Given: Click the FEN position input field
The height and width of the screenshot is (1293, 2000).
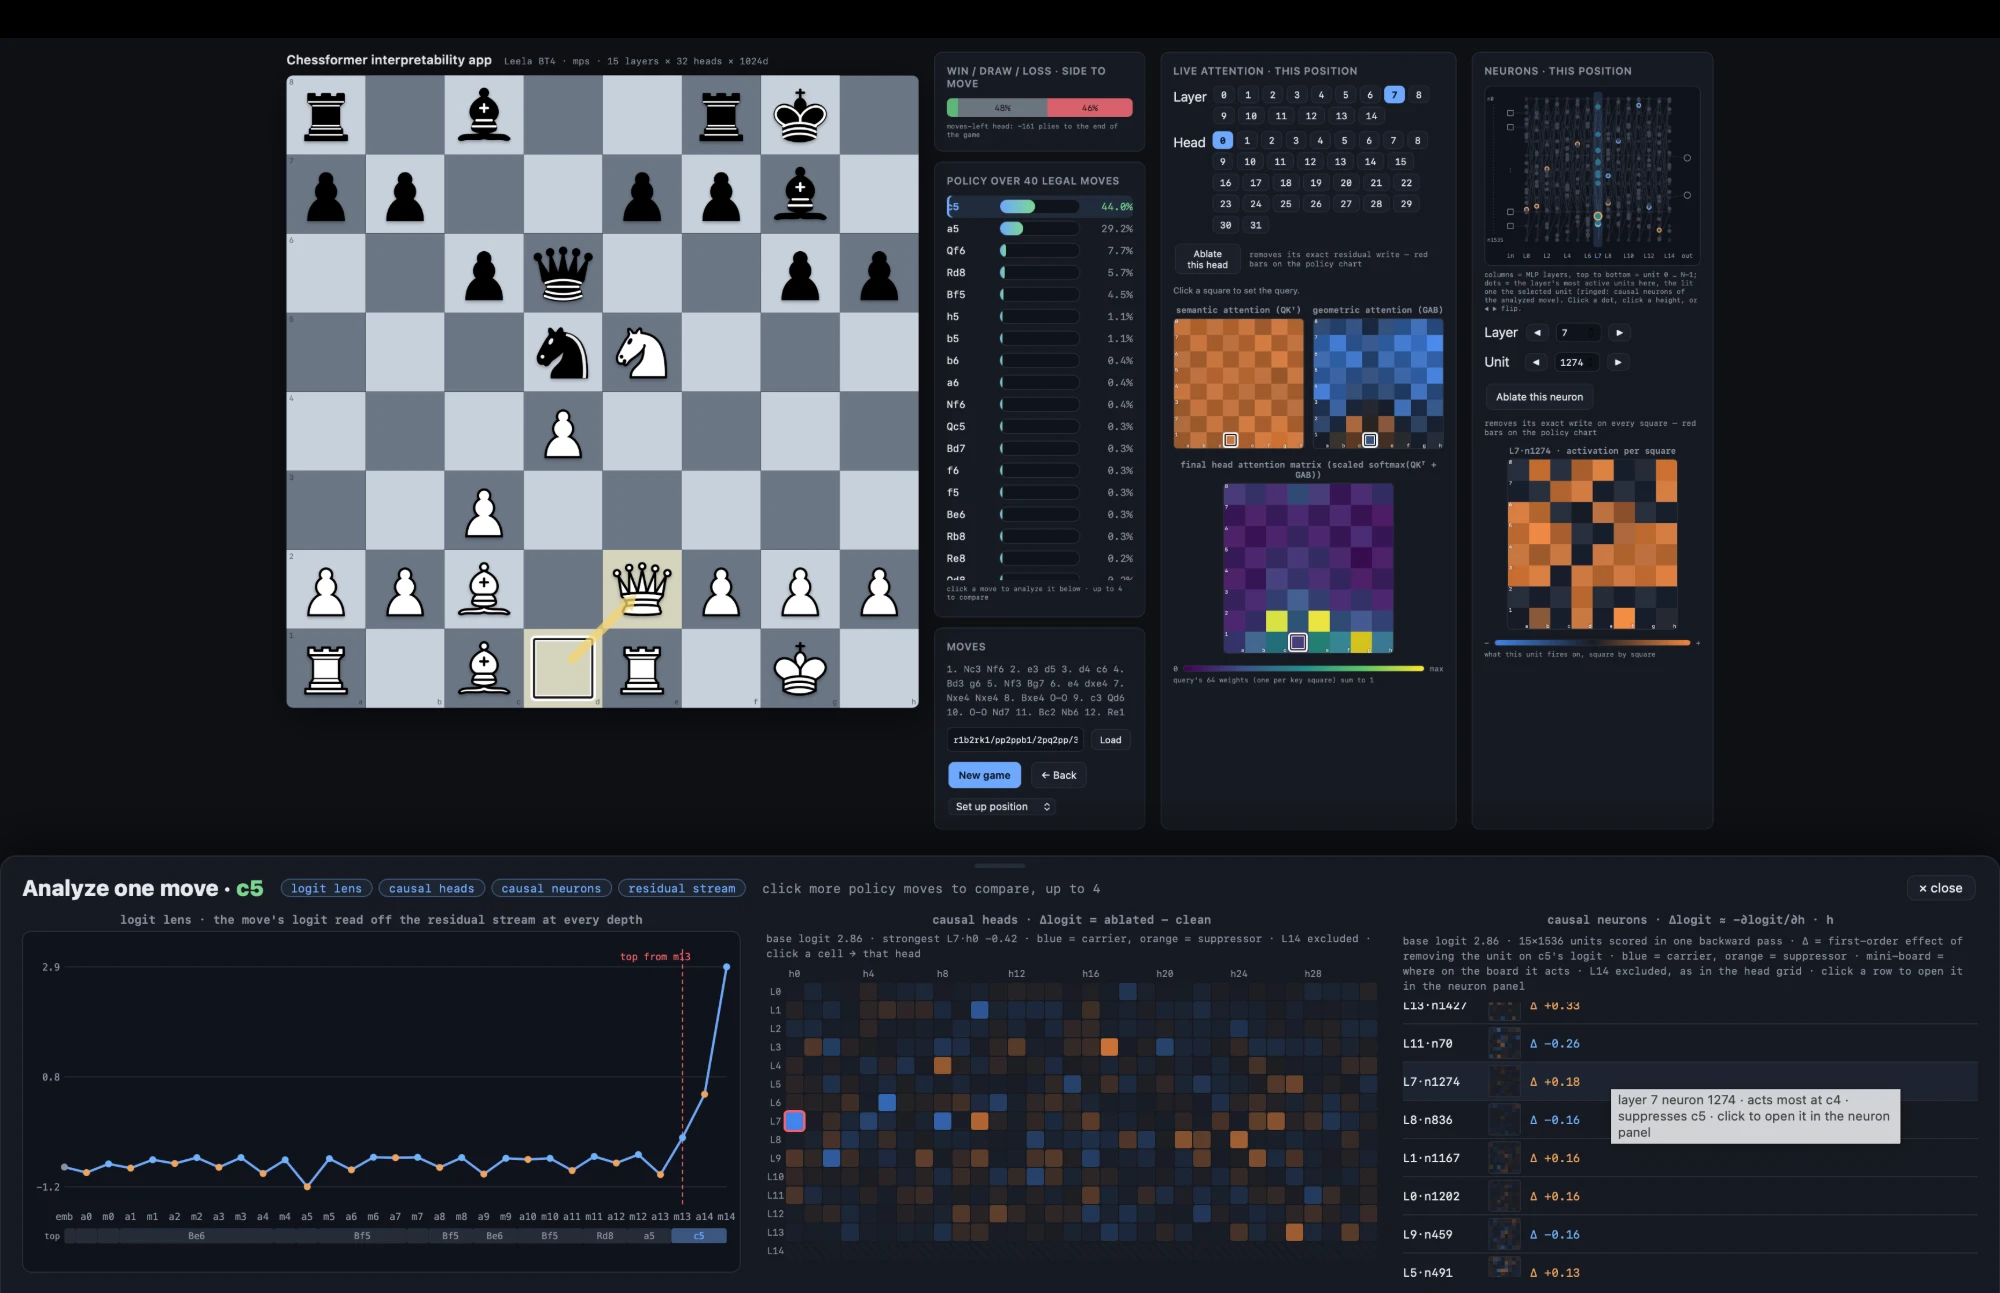Looking at the screenshot, I should click(x=1015, y=740).
